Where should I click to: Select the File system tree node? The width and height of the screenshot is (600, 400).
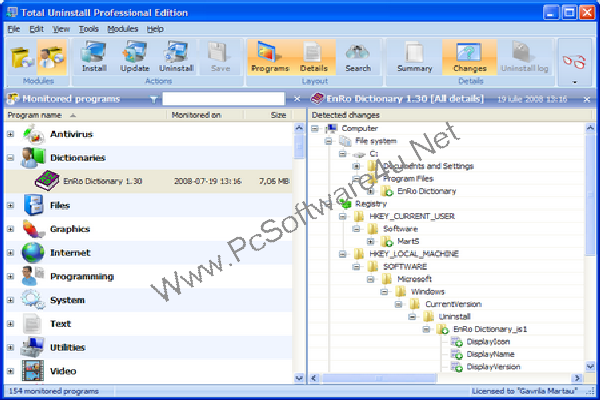375,141
